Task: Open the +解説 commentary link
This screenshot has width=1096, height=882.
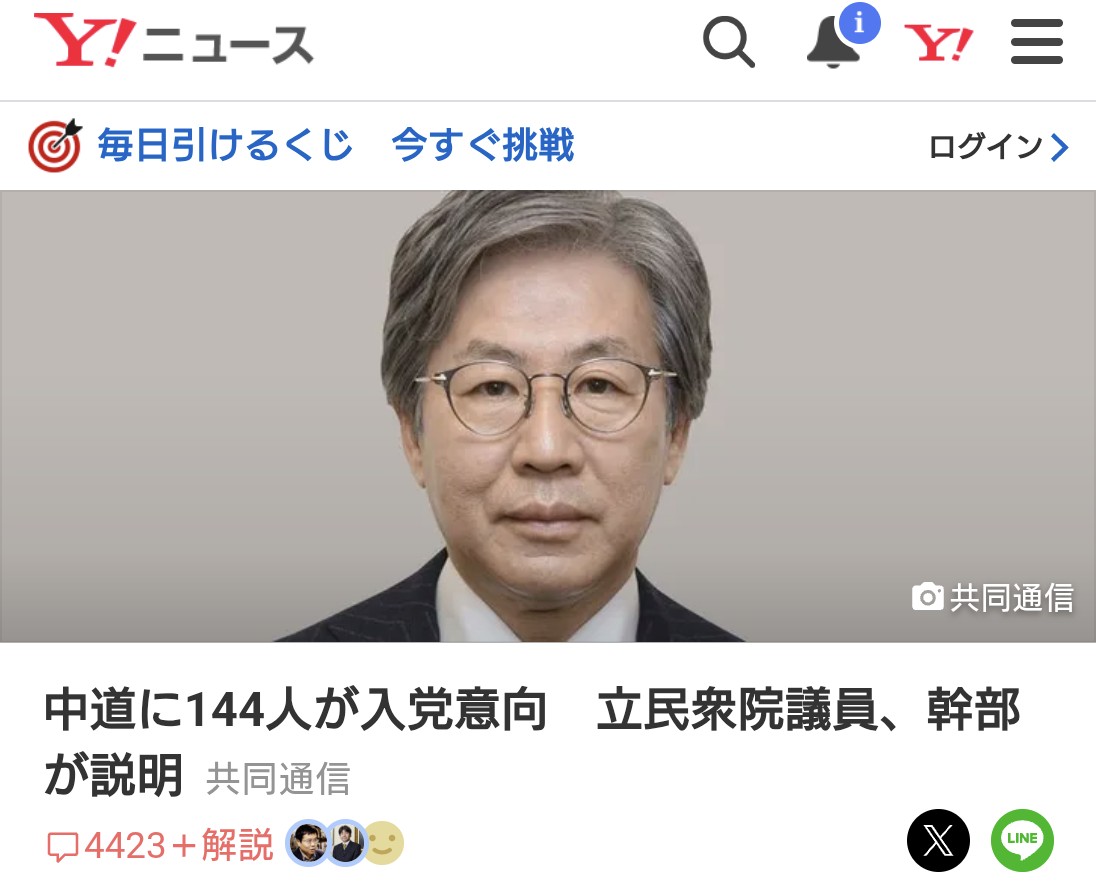Action: [221, 845]
